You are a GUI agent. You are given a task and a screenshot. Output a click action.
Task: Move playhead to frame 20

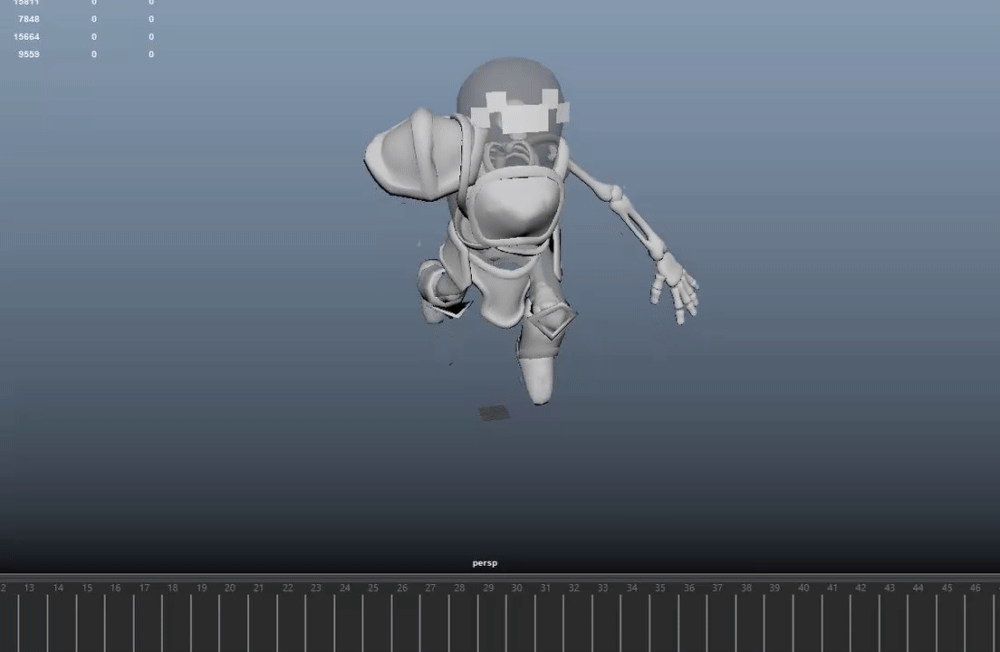(x=230, y=588)
